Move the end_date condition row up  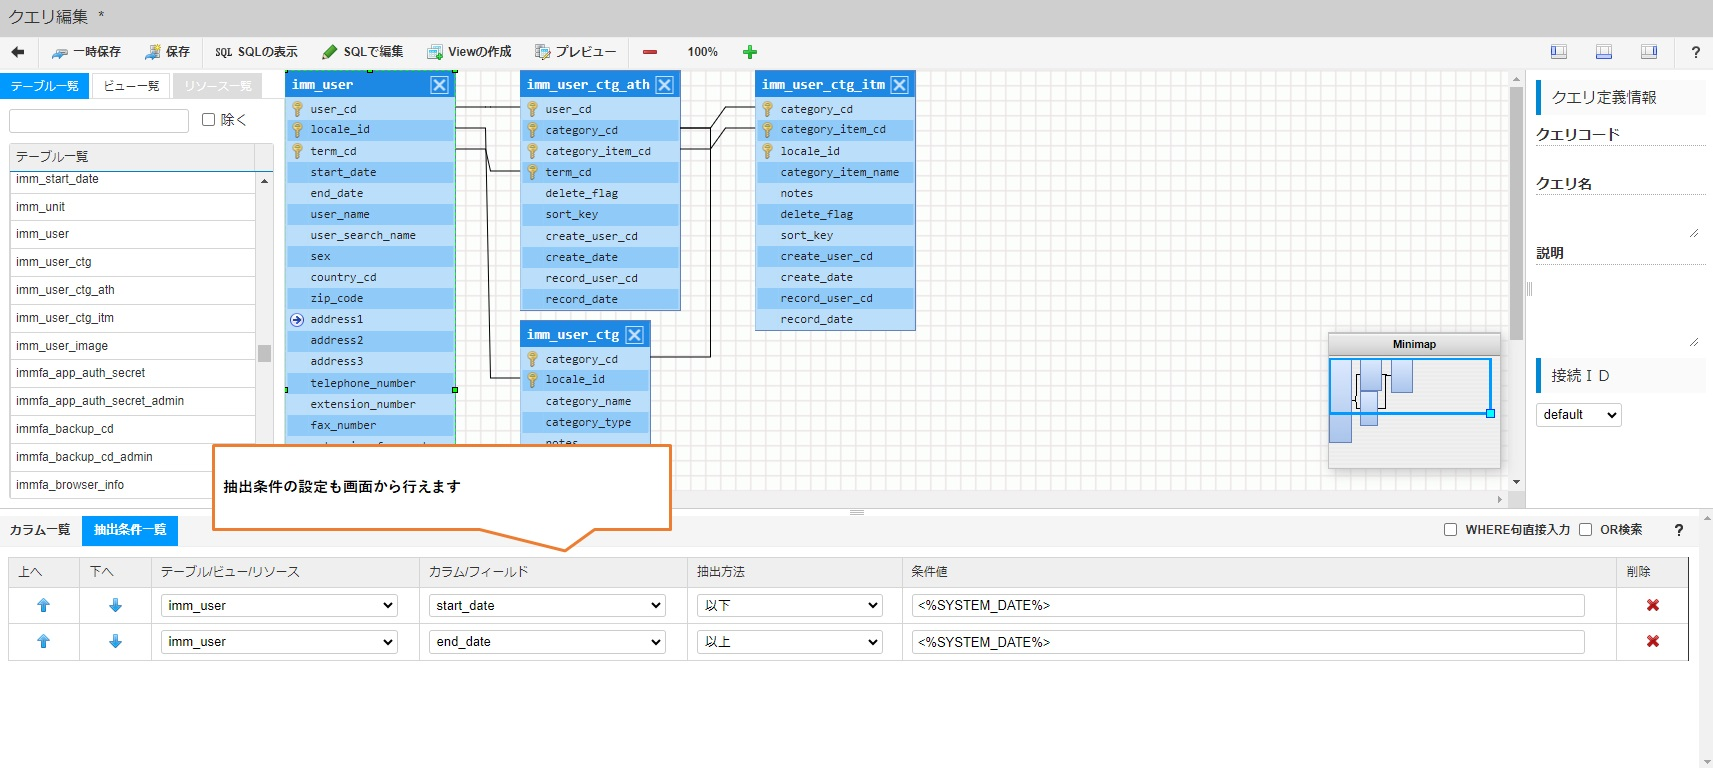click(x=43, y=642)
